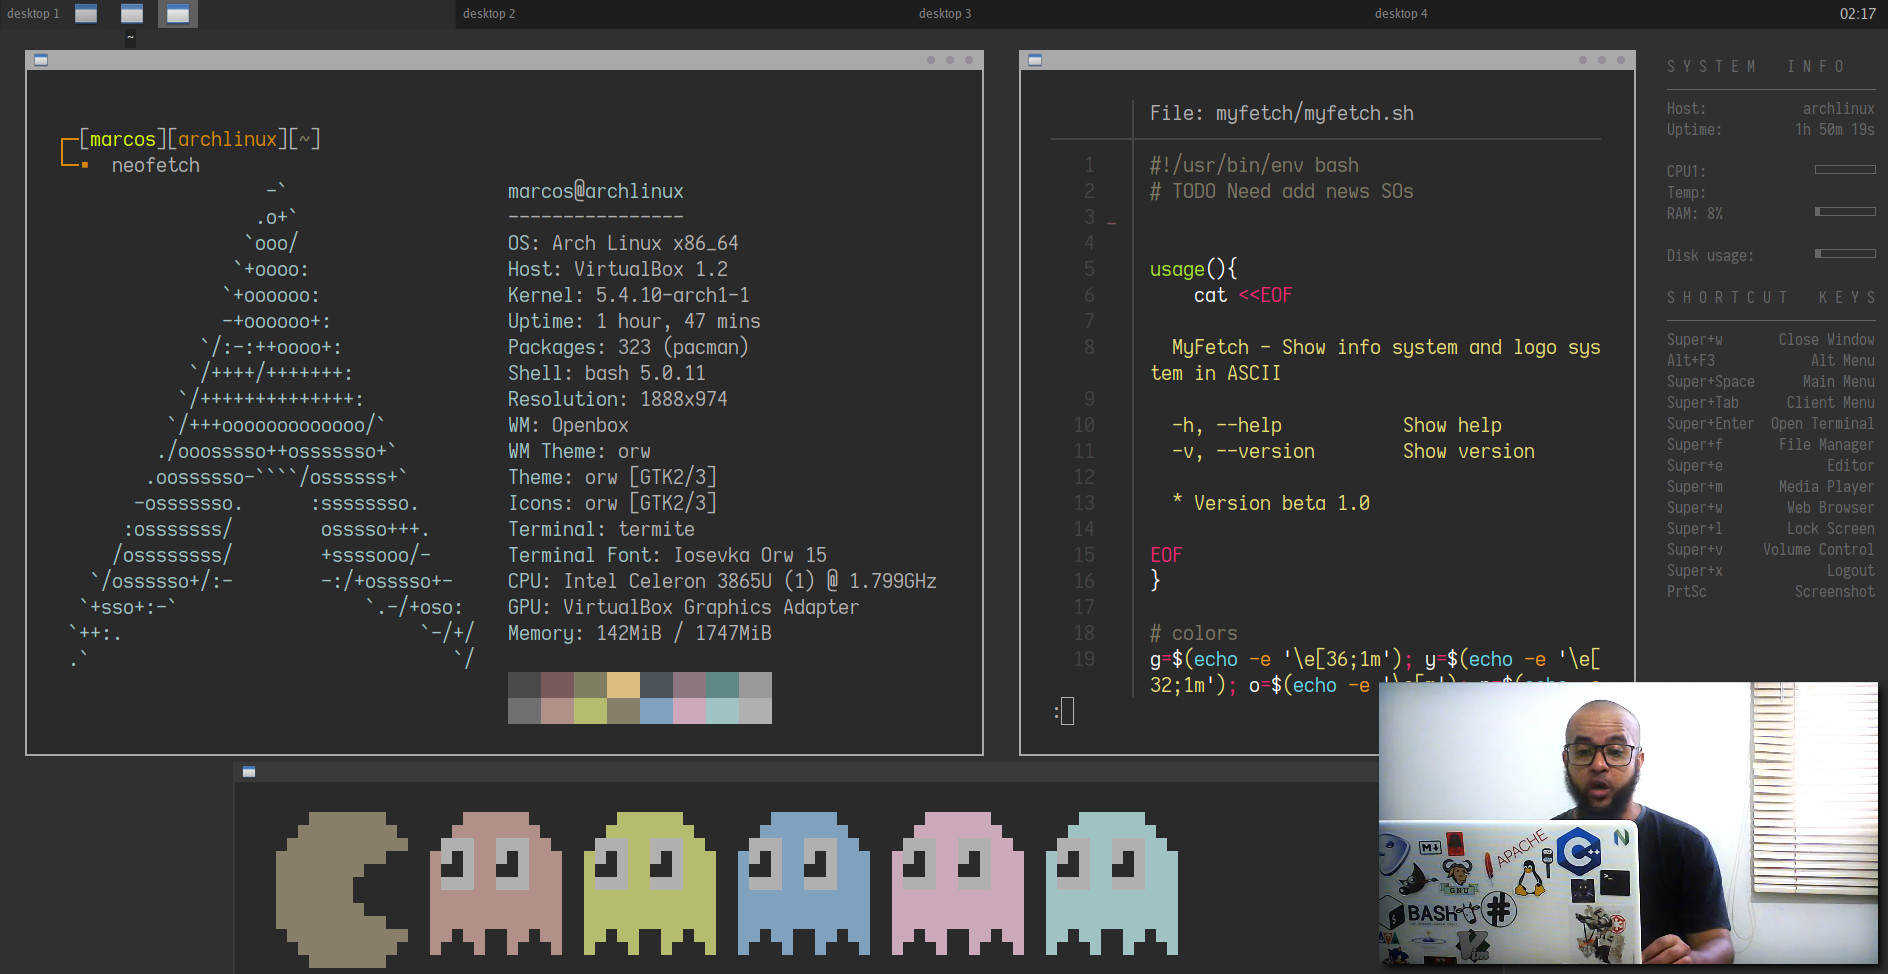Switch to desktop 1 in the pager
The height and width of the screenshot is (974, 1888).
tap(33, 13)
